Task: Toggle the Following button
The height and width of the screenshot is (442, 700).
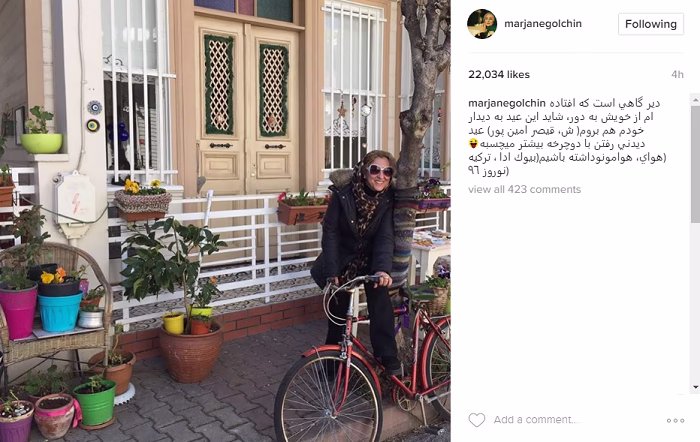Action: 650,24
